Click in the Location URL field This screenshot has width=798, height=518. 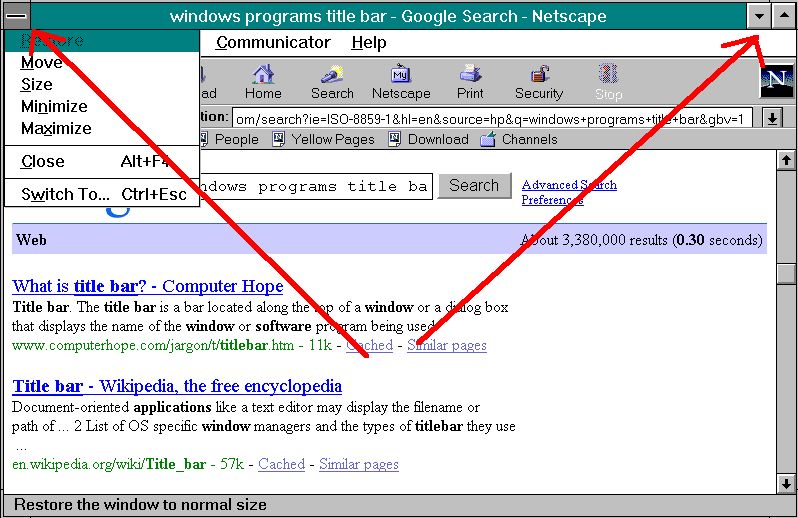(x=492, y=119)
